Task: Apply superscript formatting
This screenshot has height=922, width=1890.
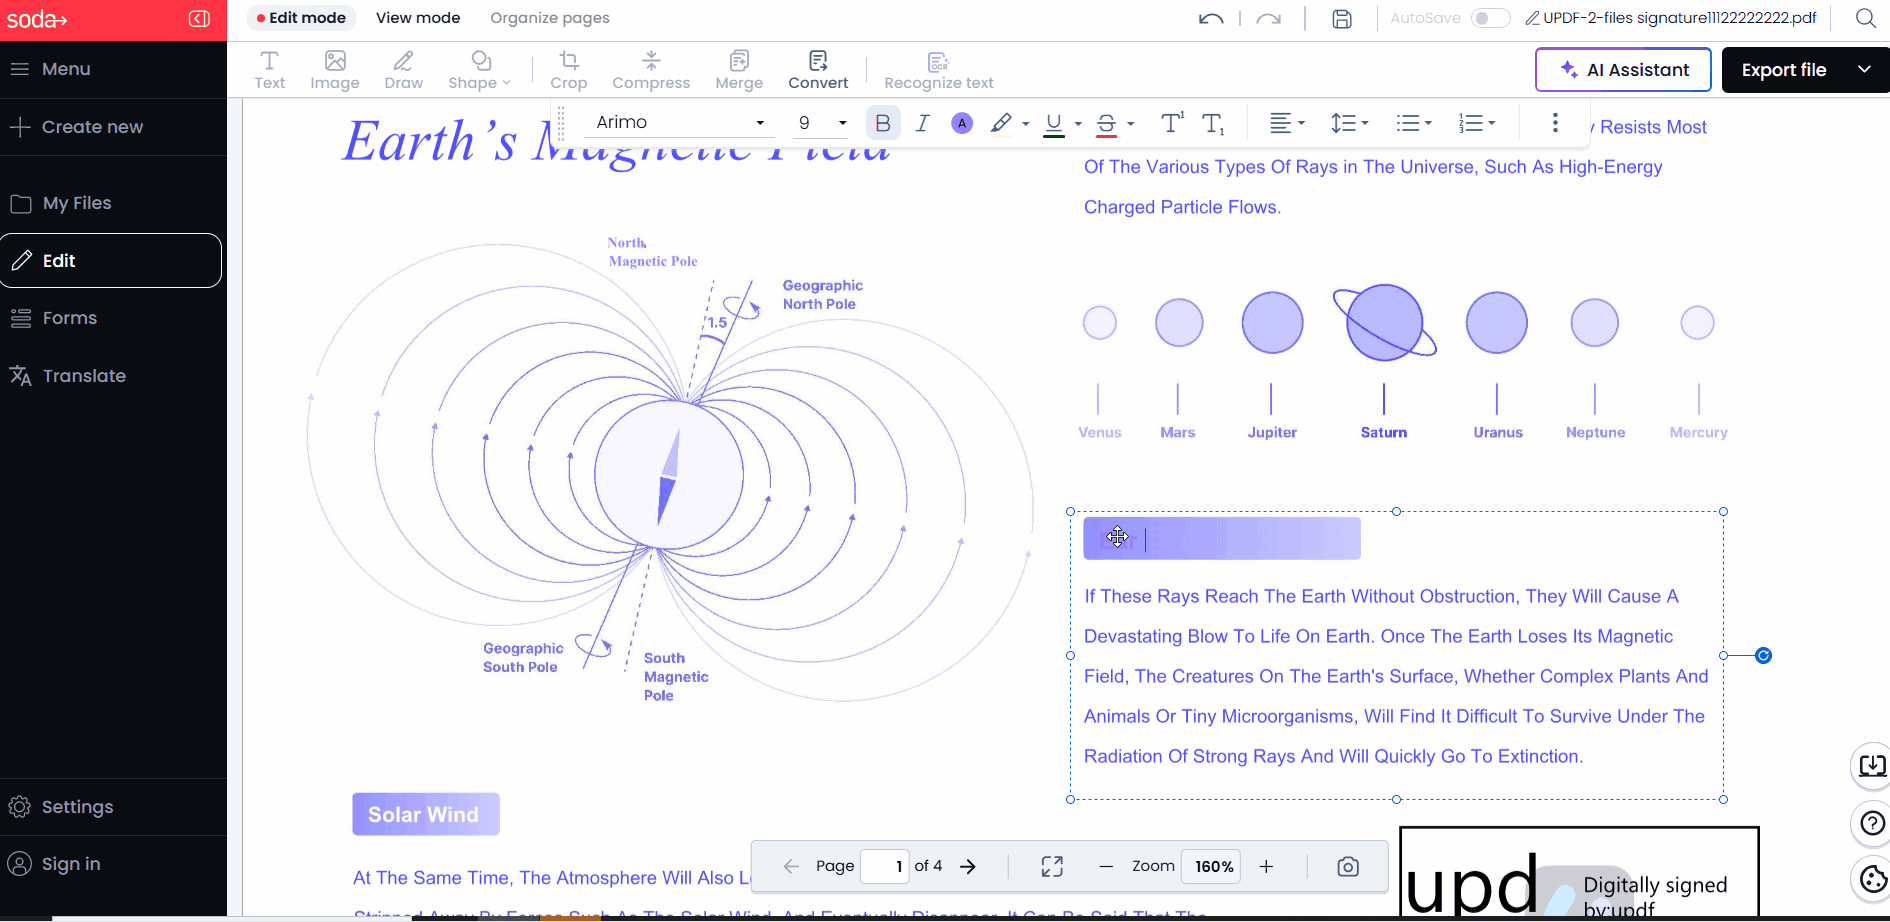Action: click(x=1172, y=122)
